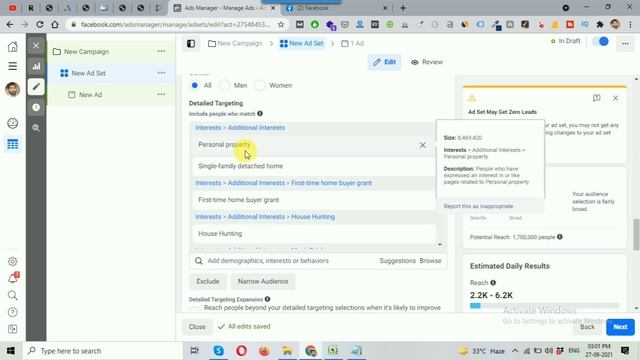Remove the Personal property interest
Image resolution: width=640 pixels, height=360 pixels.
422,145
